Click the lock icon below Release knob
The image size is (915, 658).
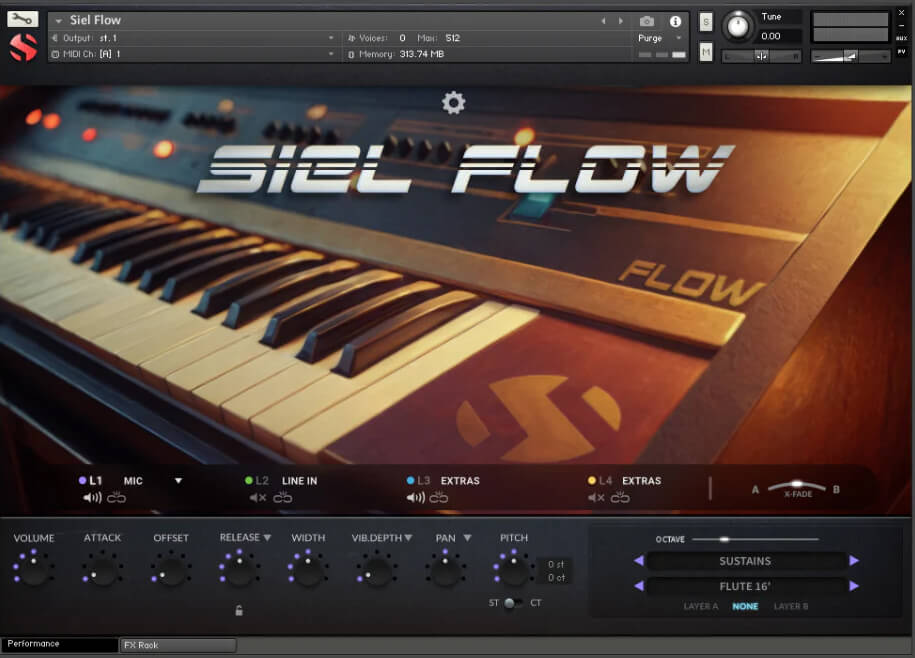pyautogui.click(x=239, y=610)
